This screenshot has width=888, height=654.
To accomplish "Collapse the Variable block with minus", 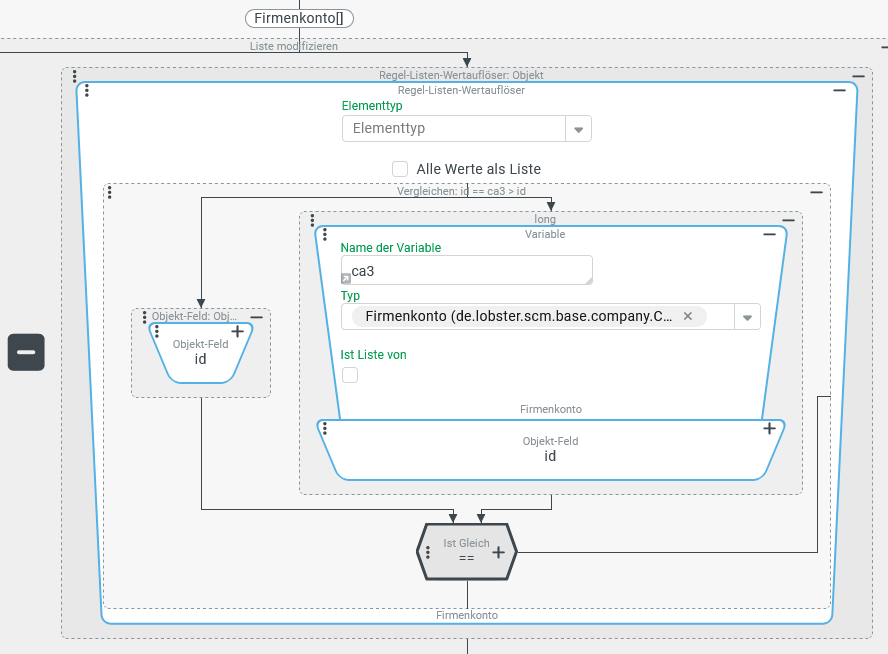I will click(769, 234).
